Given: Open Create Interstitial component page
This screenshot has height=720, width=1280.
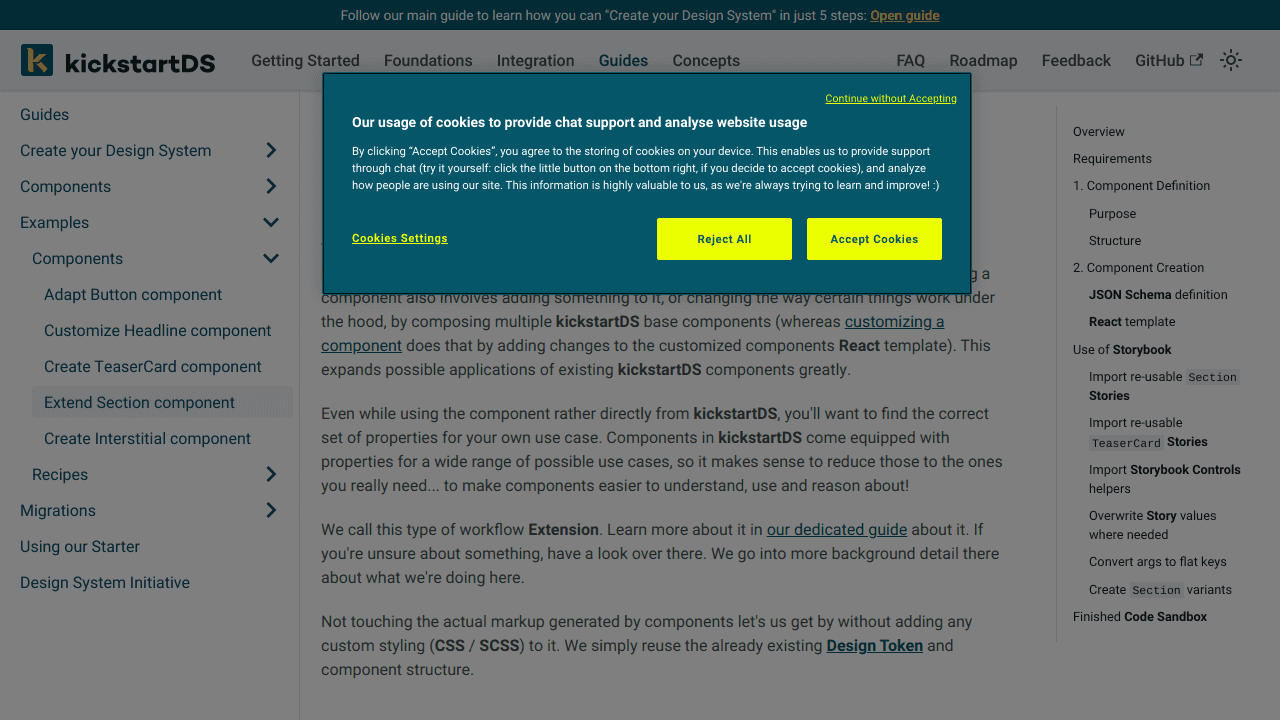Looking at the screenshot, I should click(147, 438).
